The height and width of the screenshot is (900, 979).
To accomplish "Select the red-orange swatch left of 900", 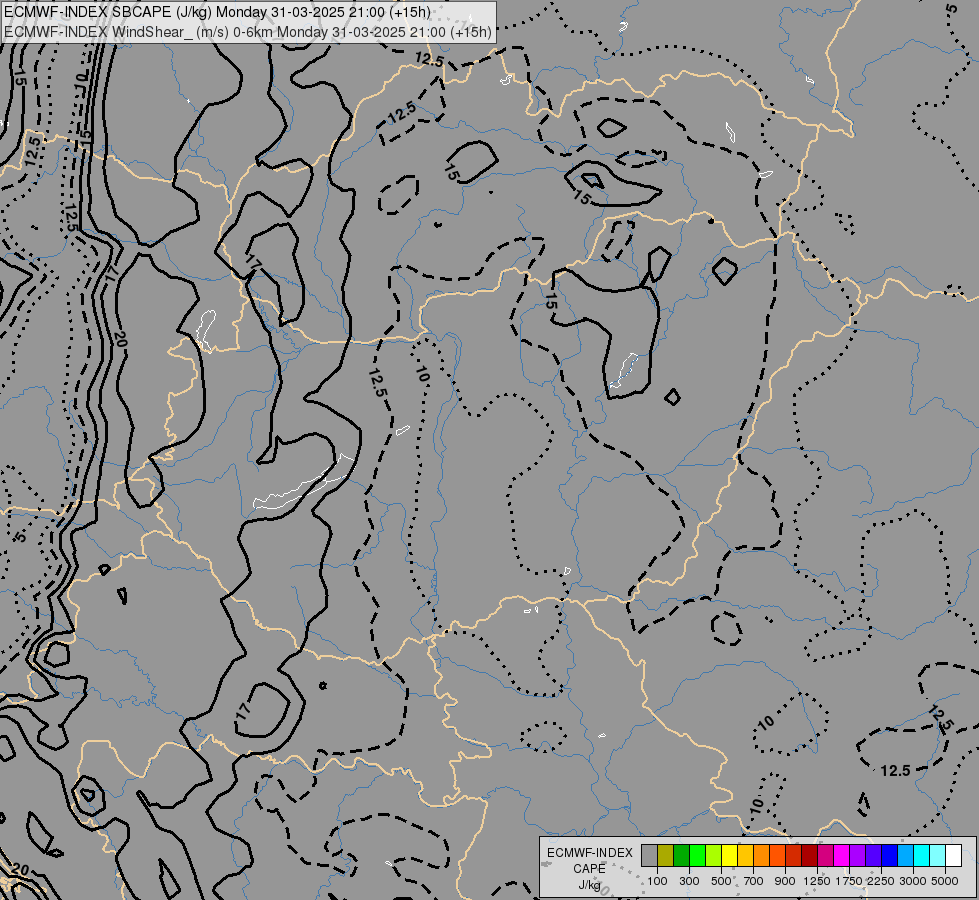I will 777,855.
